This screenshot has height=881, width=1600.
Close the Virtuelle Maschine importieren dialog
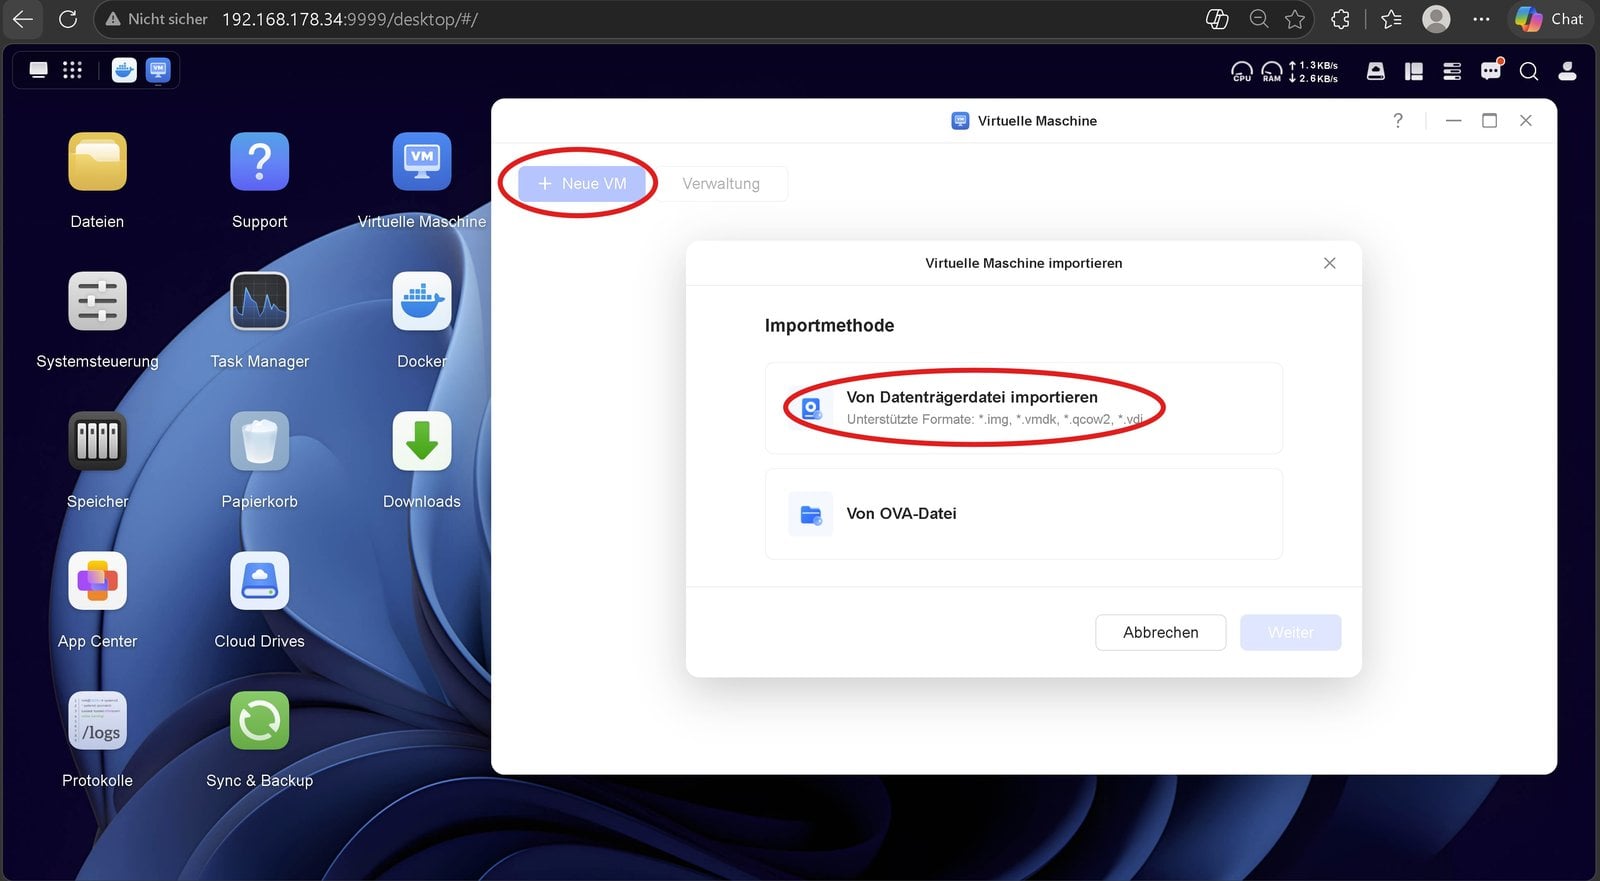[1330, 263]
